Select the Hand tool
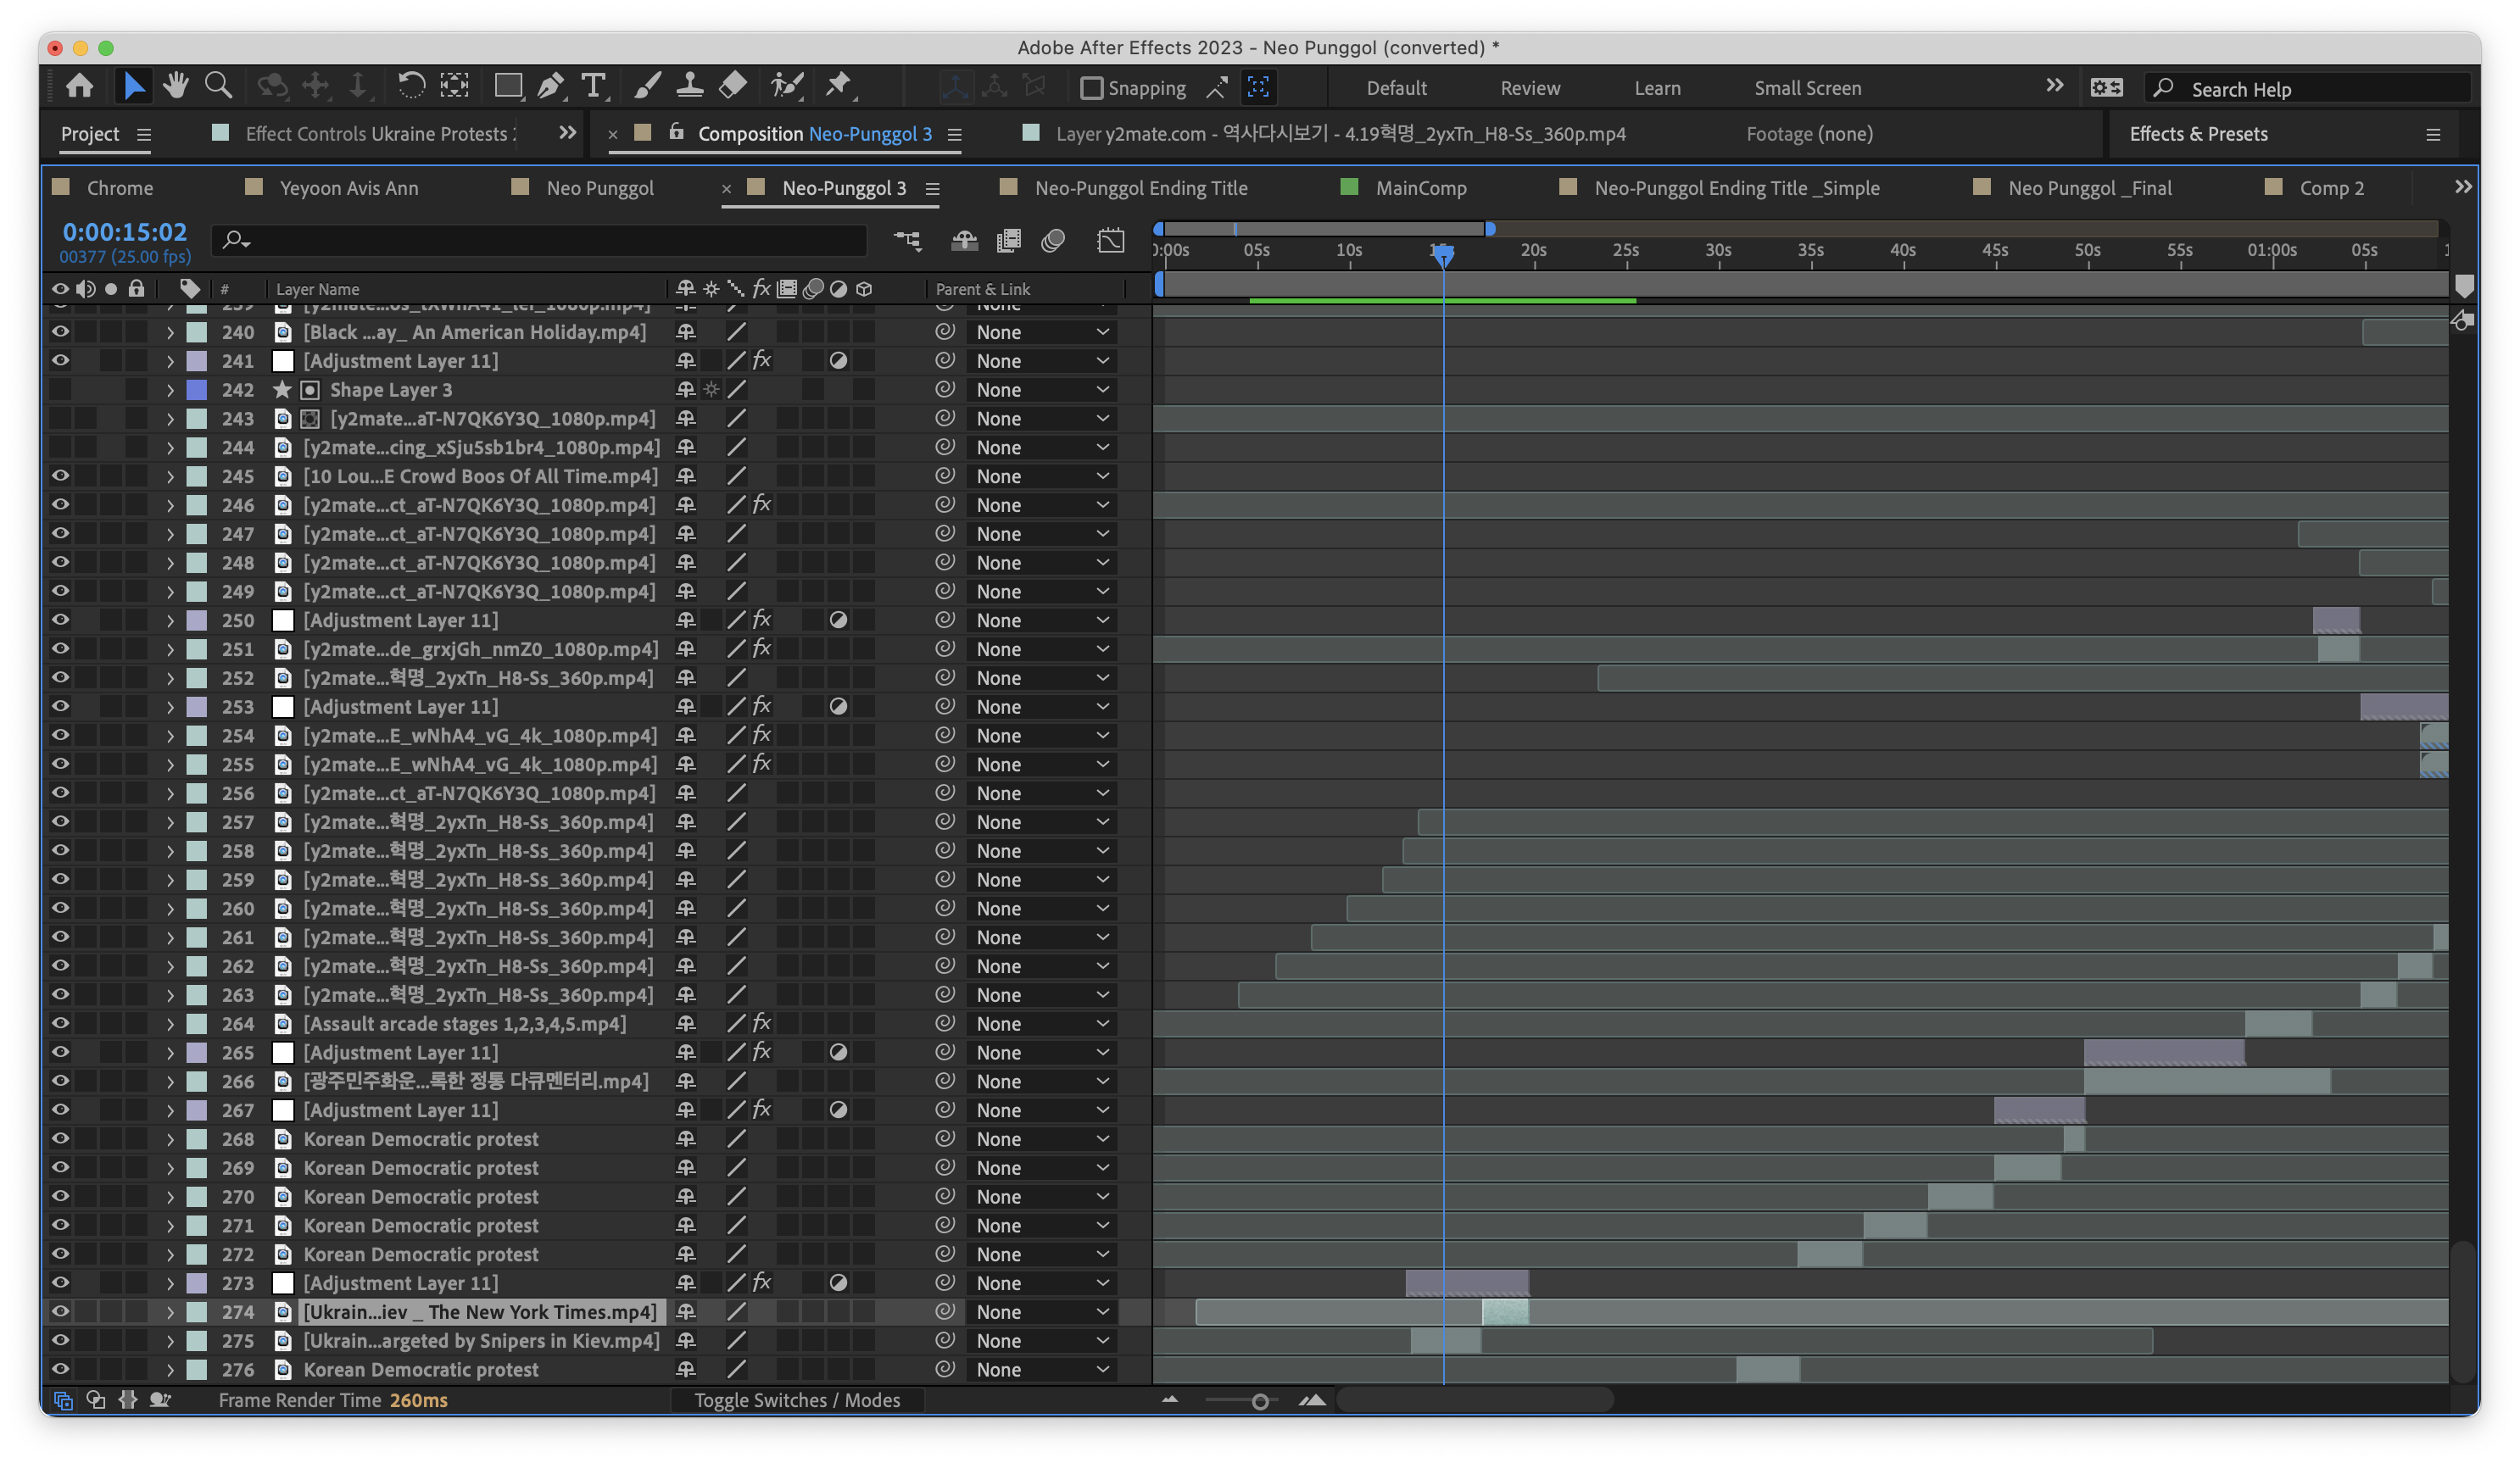2520x1463 pixels. coord(176,87)
